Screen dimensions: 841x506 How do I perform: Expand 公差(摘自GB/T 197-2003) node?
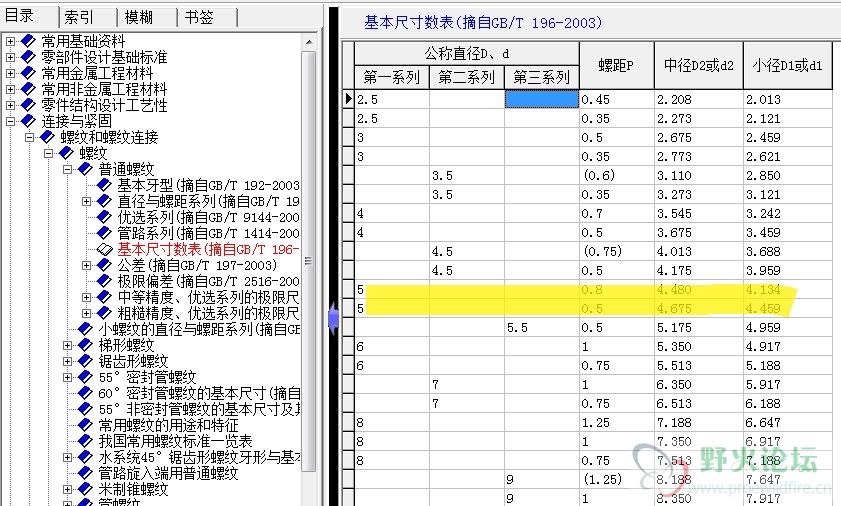(x=86, y=265)
